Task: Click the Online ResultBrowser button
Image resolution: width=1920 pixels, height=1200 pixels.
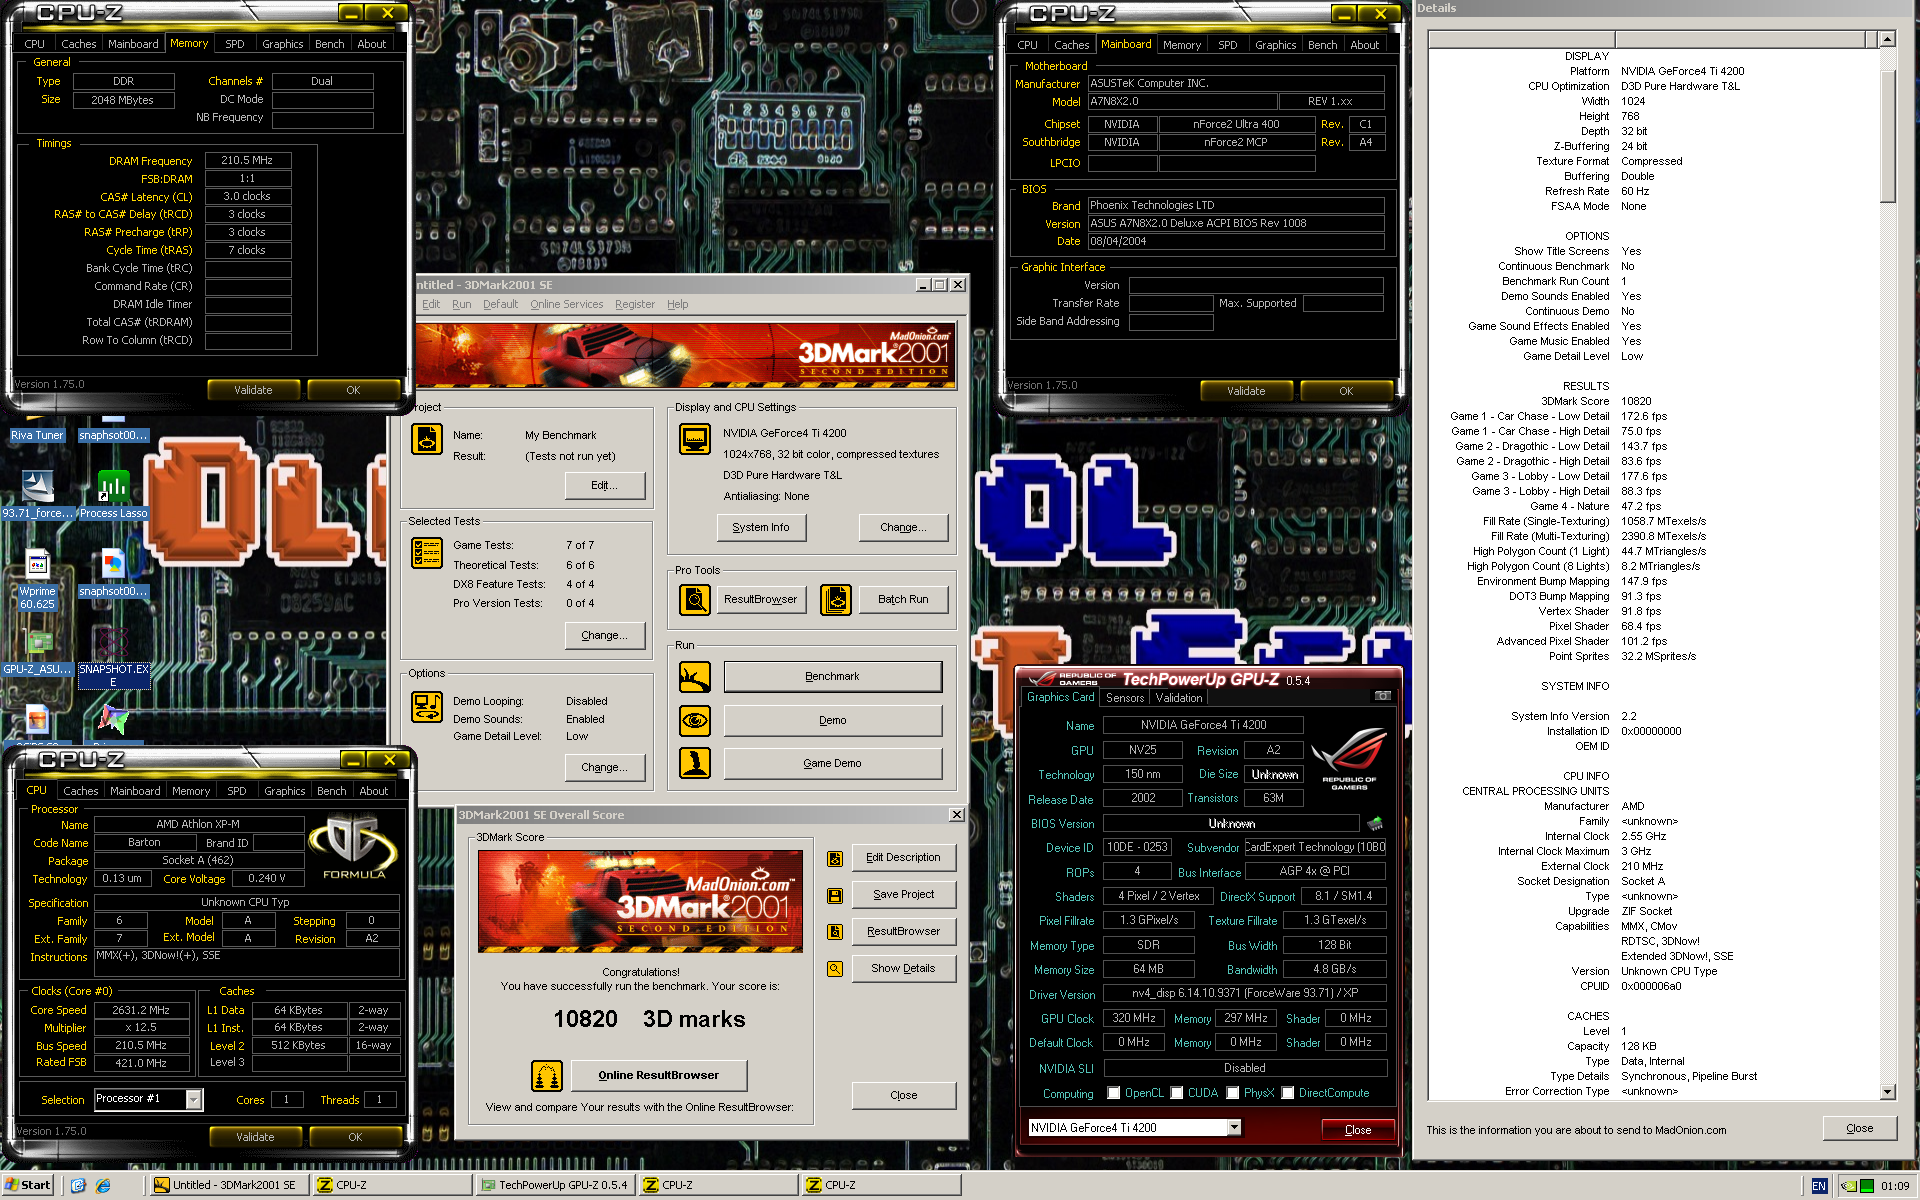Action: (x=659, y=1076)
